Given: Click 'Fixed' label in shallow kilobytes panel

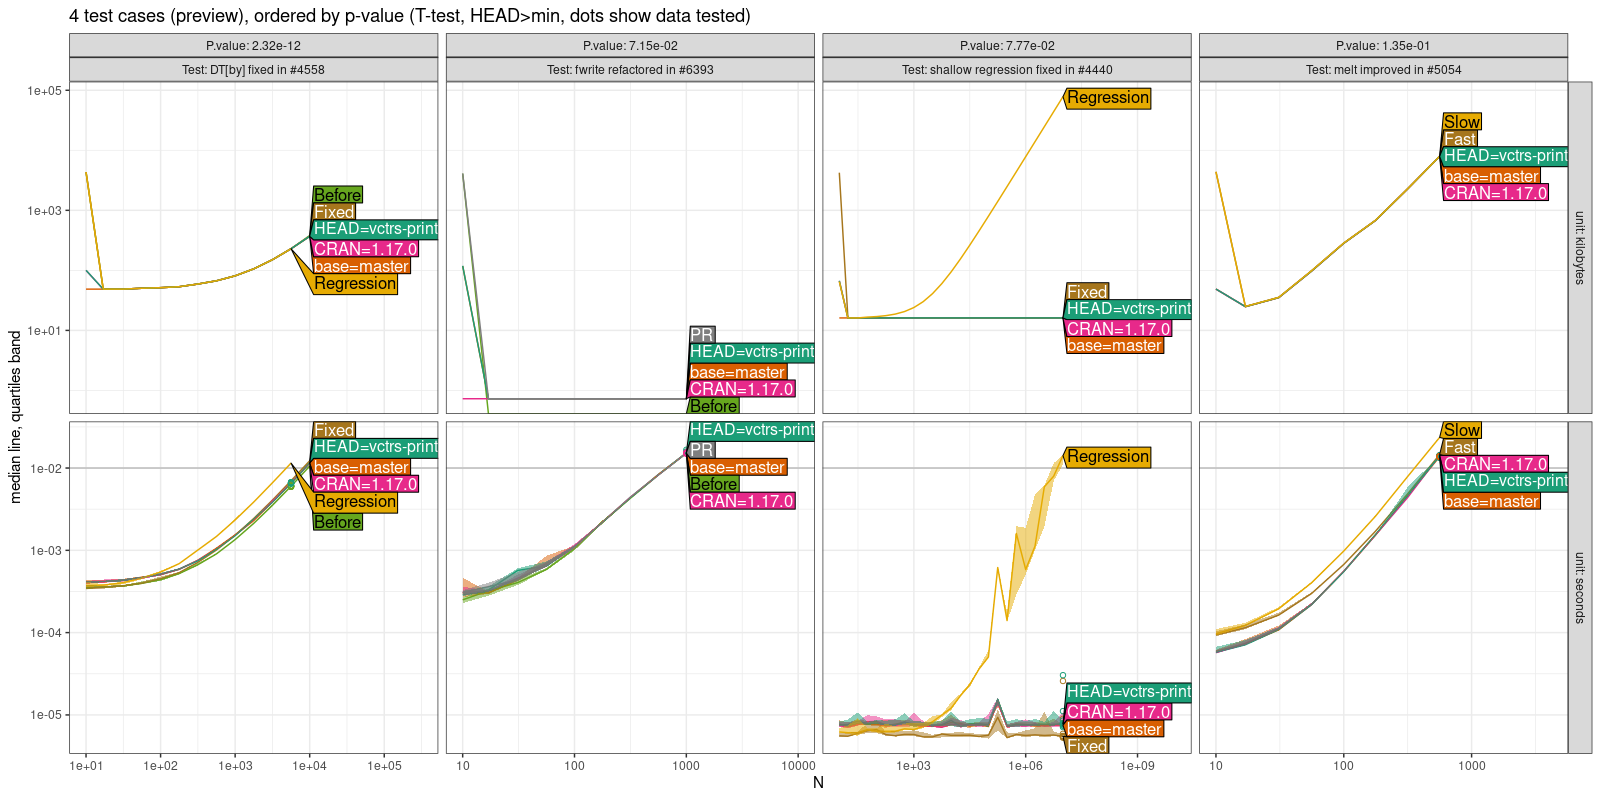Looking at the screenshot, I should [1087, 292].
